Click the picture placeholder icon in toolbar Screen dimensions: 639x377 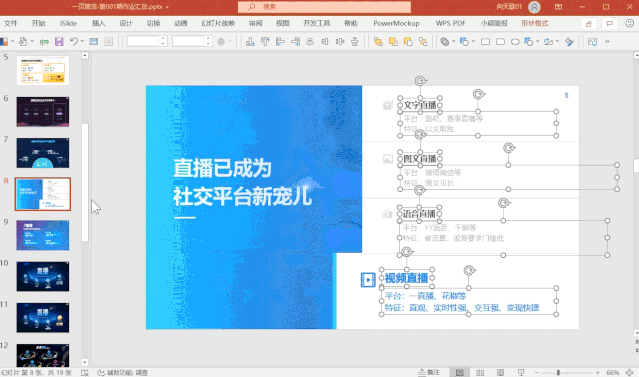point(592,42)
